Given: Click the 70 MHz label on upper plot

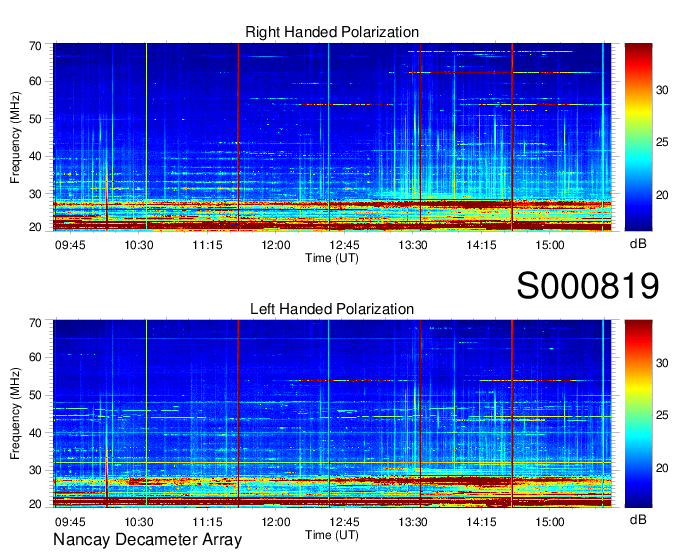Looking at the screenshot, I should click(x=35, y=46).
